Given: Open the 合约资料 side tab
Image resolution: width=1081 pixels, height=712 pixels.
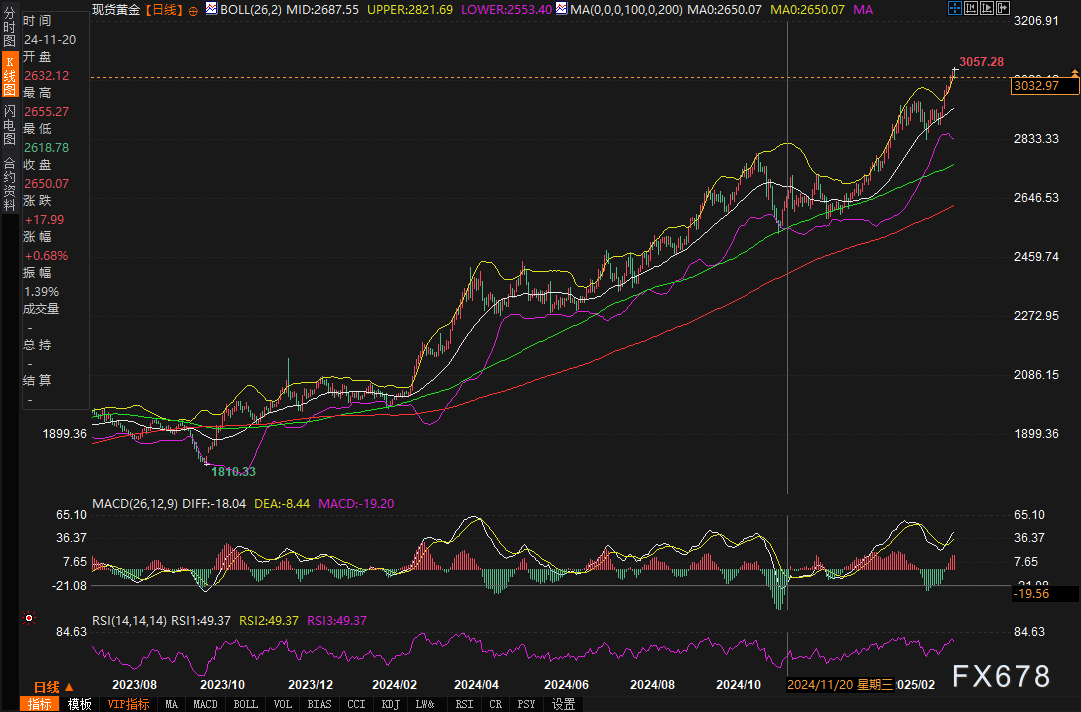Looking at the screenshot, I should (x=9, y=178).
